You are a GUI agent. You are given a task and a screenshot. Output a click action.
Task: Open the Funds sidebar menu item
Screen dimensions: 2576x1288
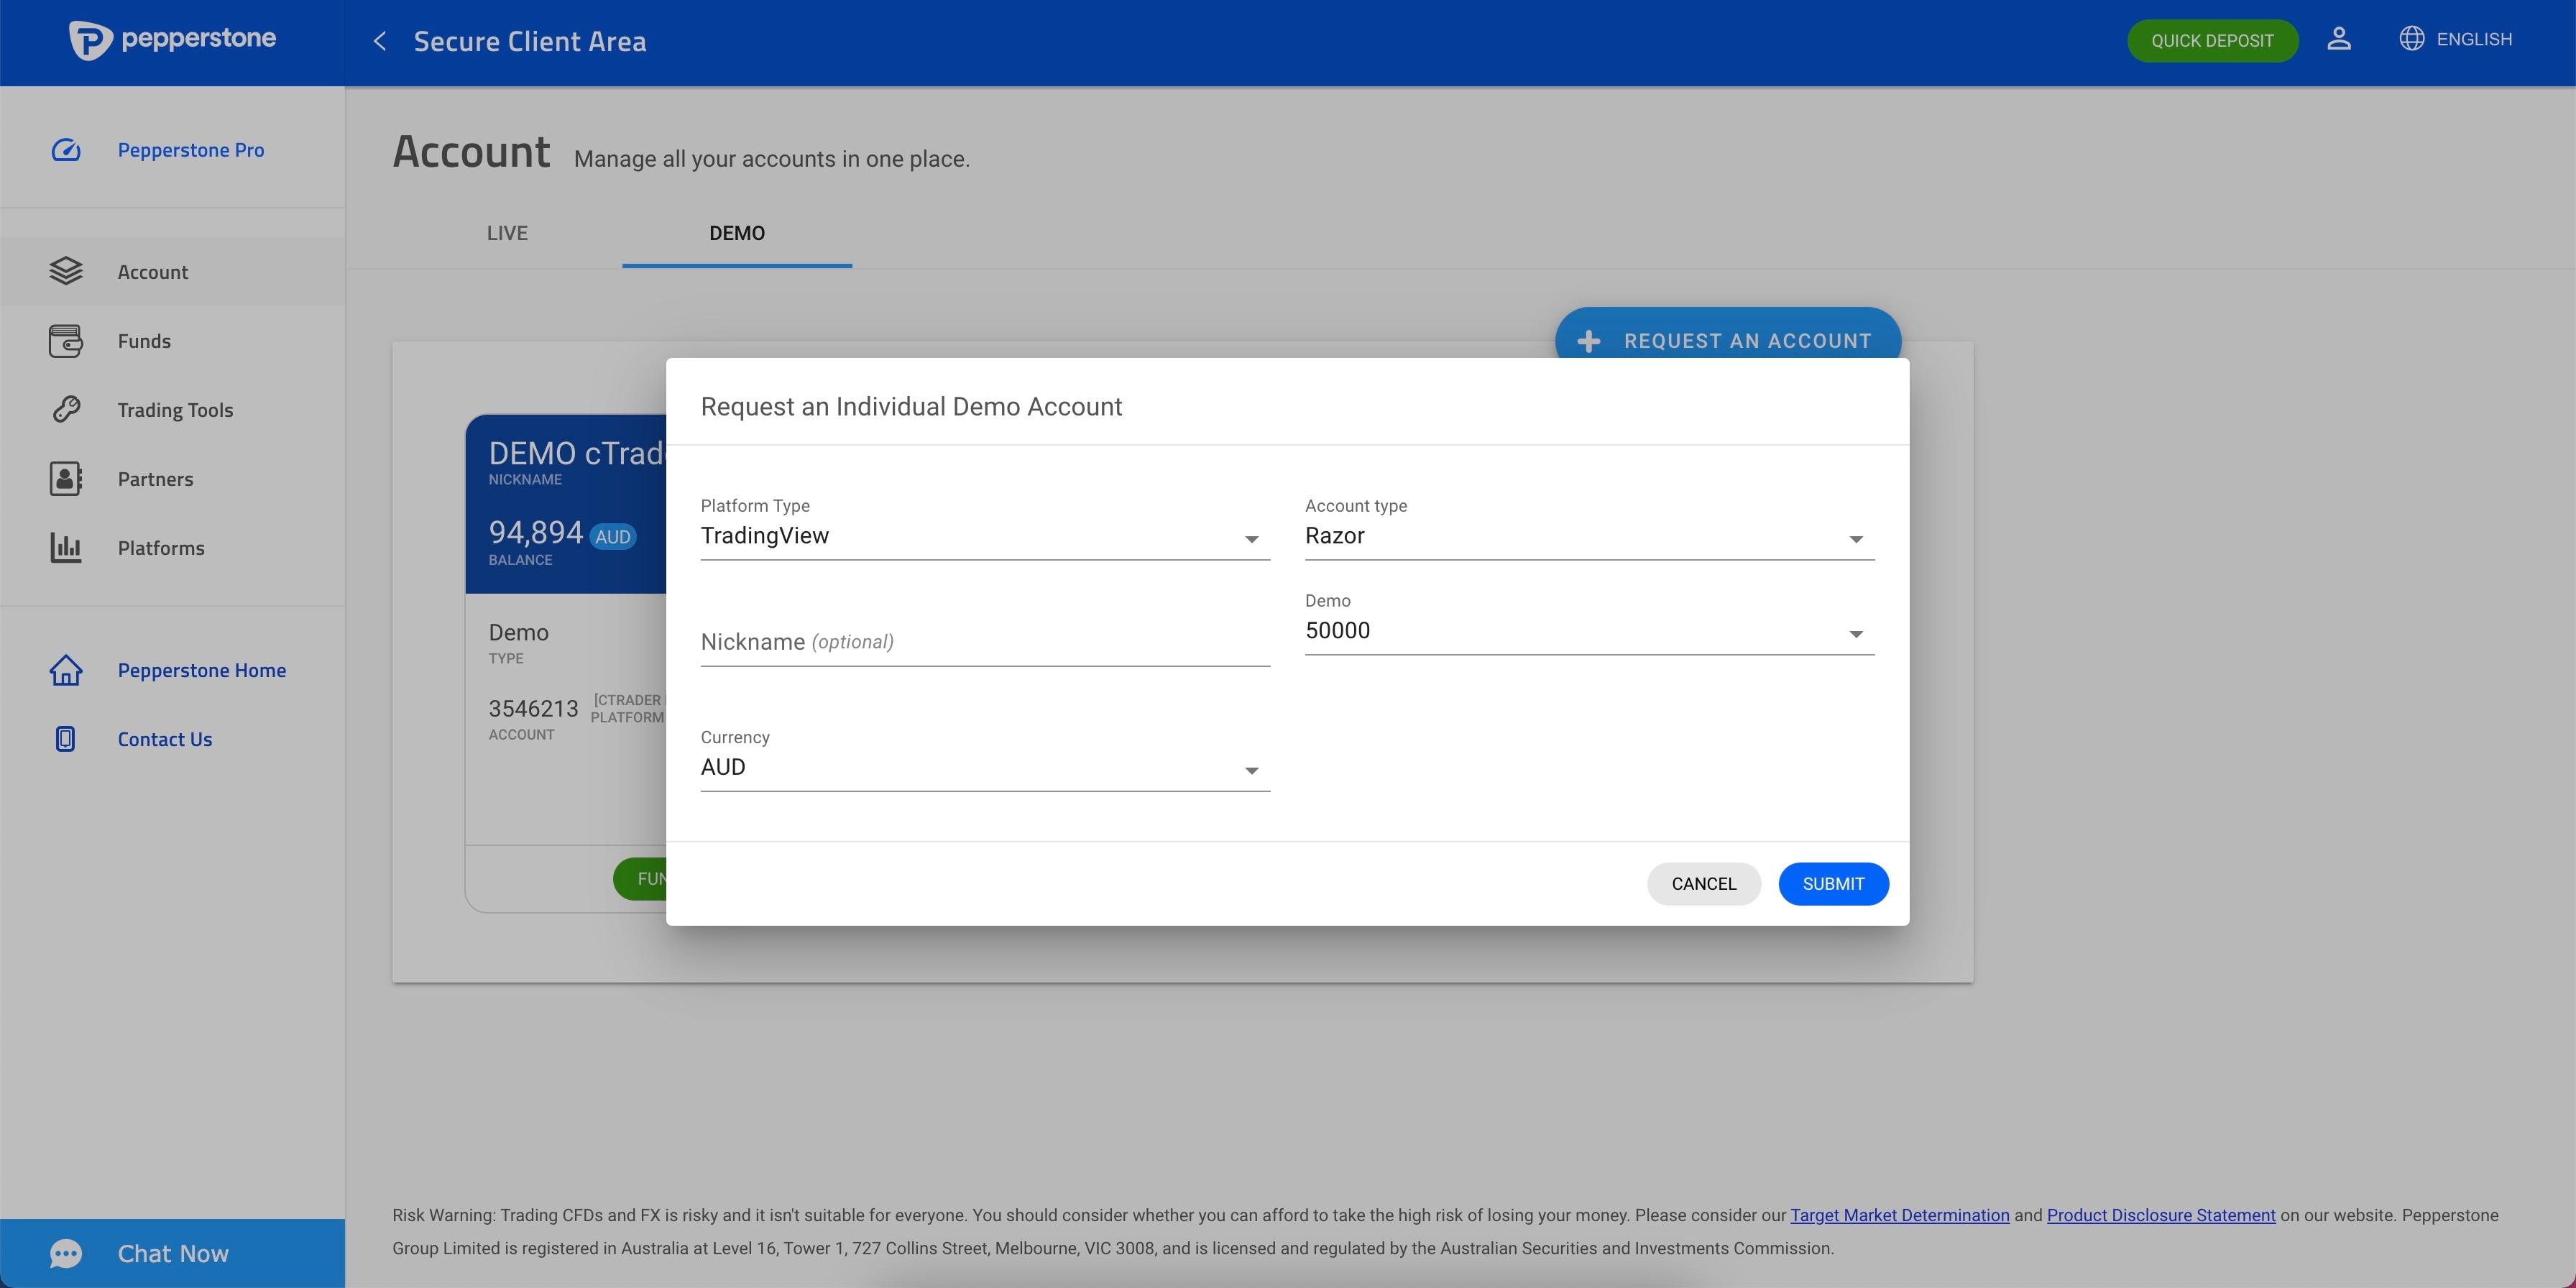[172, 341]
